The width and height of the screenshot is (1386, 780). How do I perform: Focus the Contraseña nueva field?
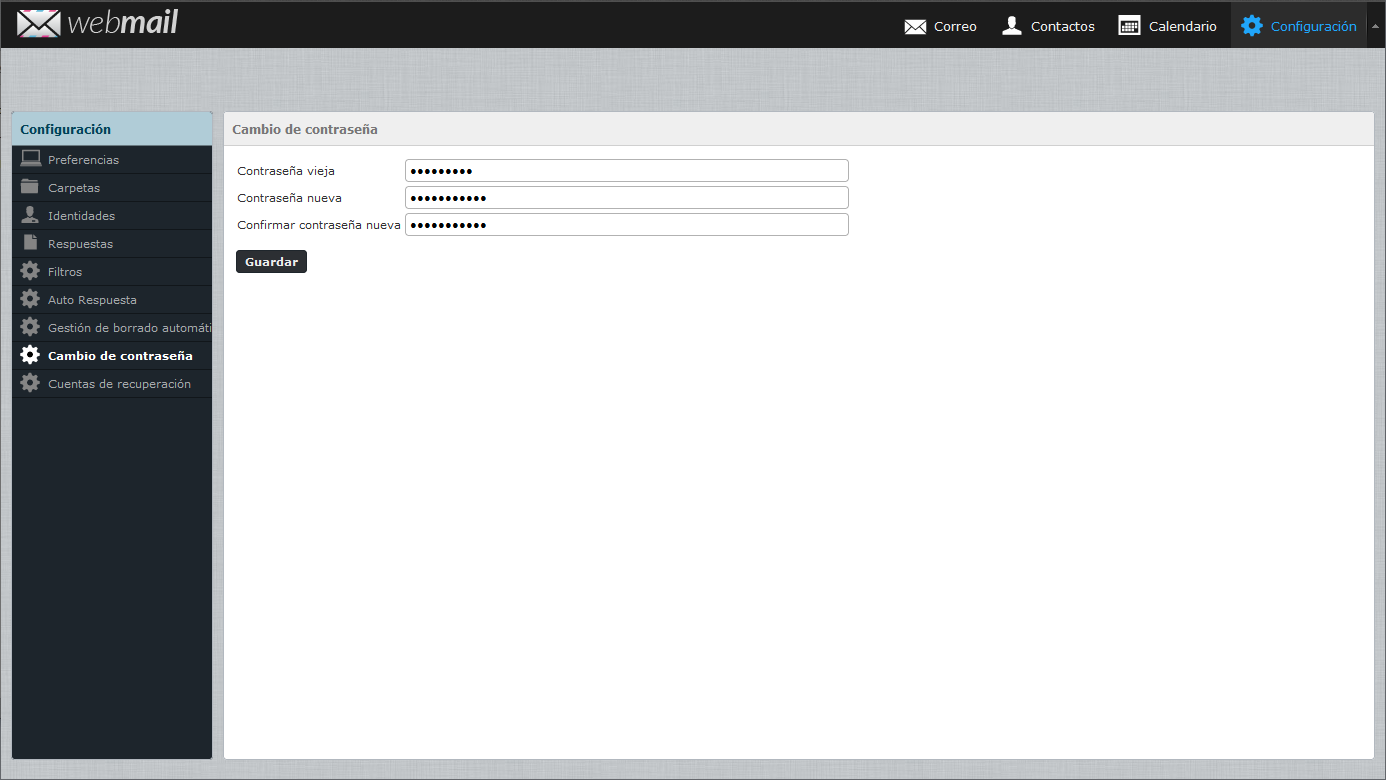[x=627, y=198]
